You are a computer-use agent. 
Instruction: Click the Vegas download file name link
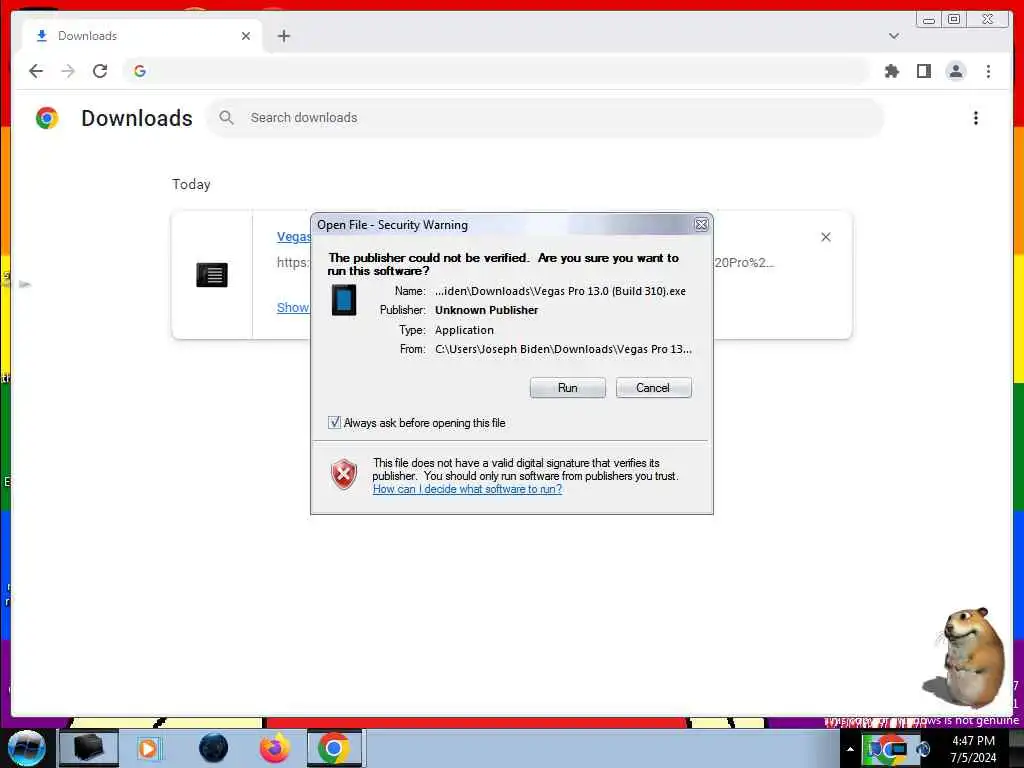[294, 237]
